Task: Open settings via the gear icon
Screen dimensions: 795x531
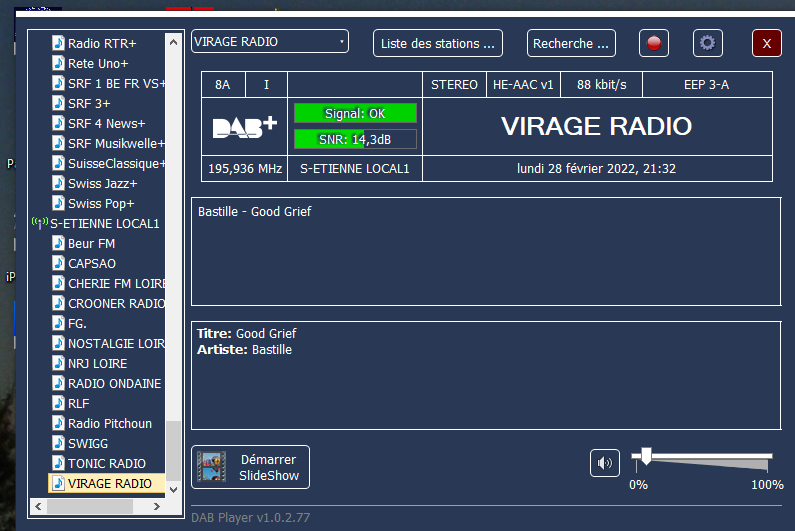Action: [x=707, y=43]
